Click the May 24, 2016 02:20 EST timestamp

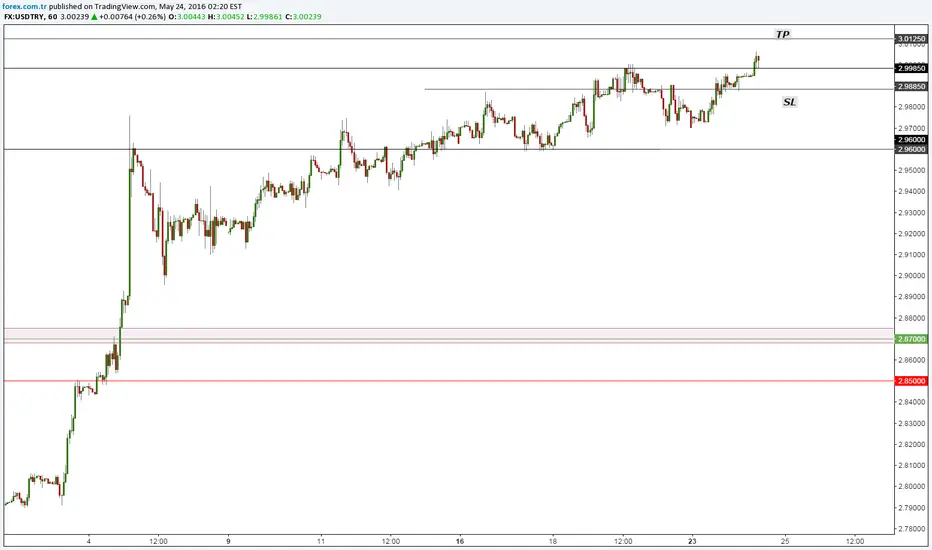(x=201, y=6)
